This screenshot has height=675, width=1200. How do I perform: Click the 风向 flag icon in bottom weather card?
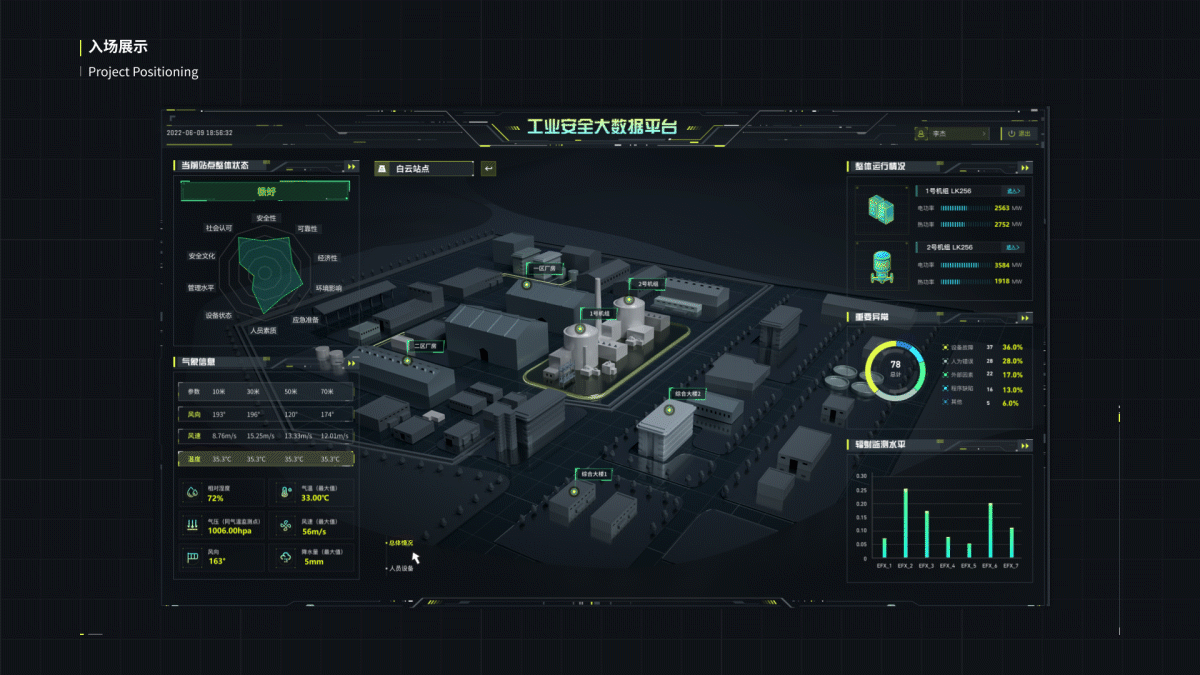point(192,557)
